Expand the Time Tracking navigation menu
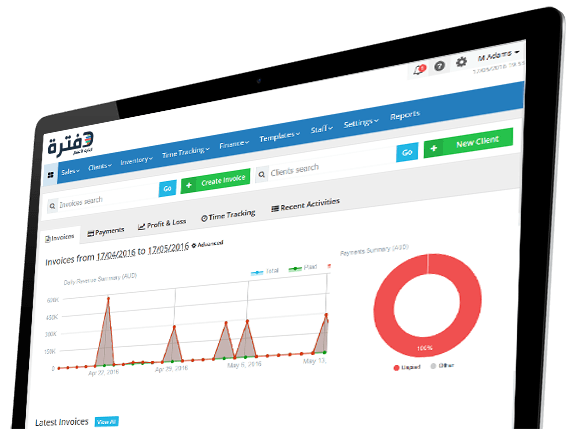576x429 pixels. (x=186, y=152)
